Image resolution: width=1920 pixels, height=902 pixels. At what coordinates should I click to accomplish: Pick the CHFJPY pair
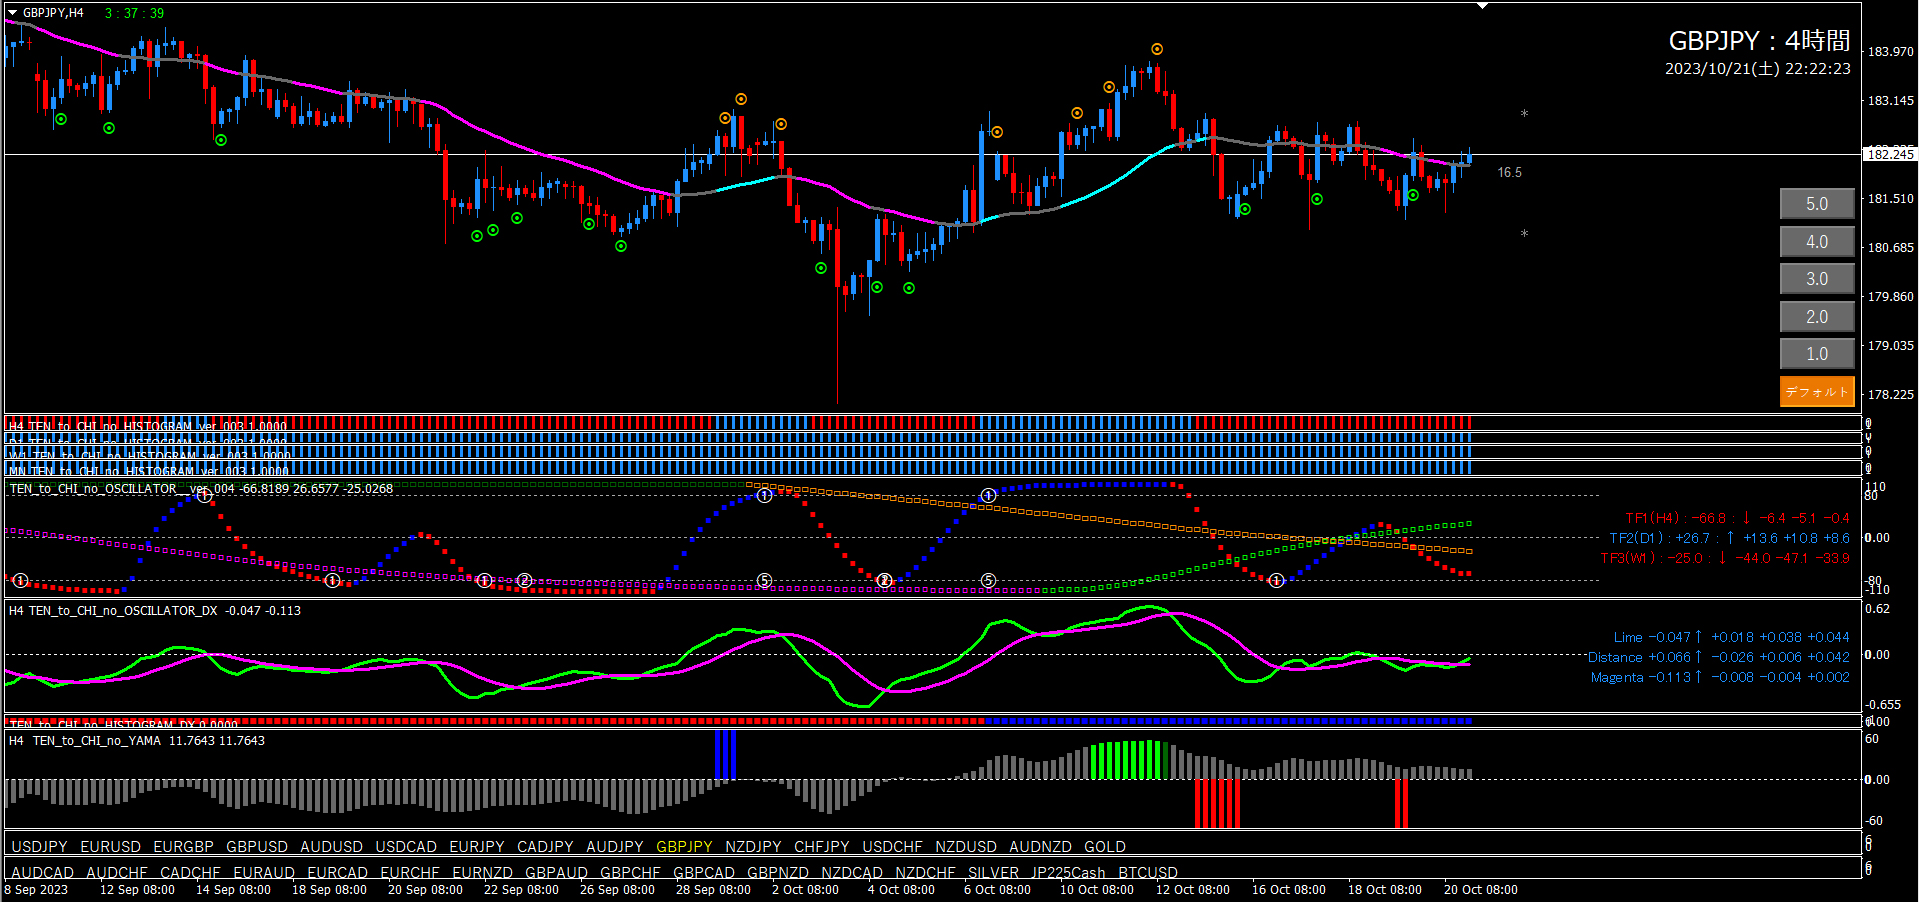[822, 847]
